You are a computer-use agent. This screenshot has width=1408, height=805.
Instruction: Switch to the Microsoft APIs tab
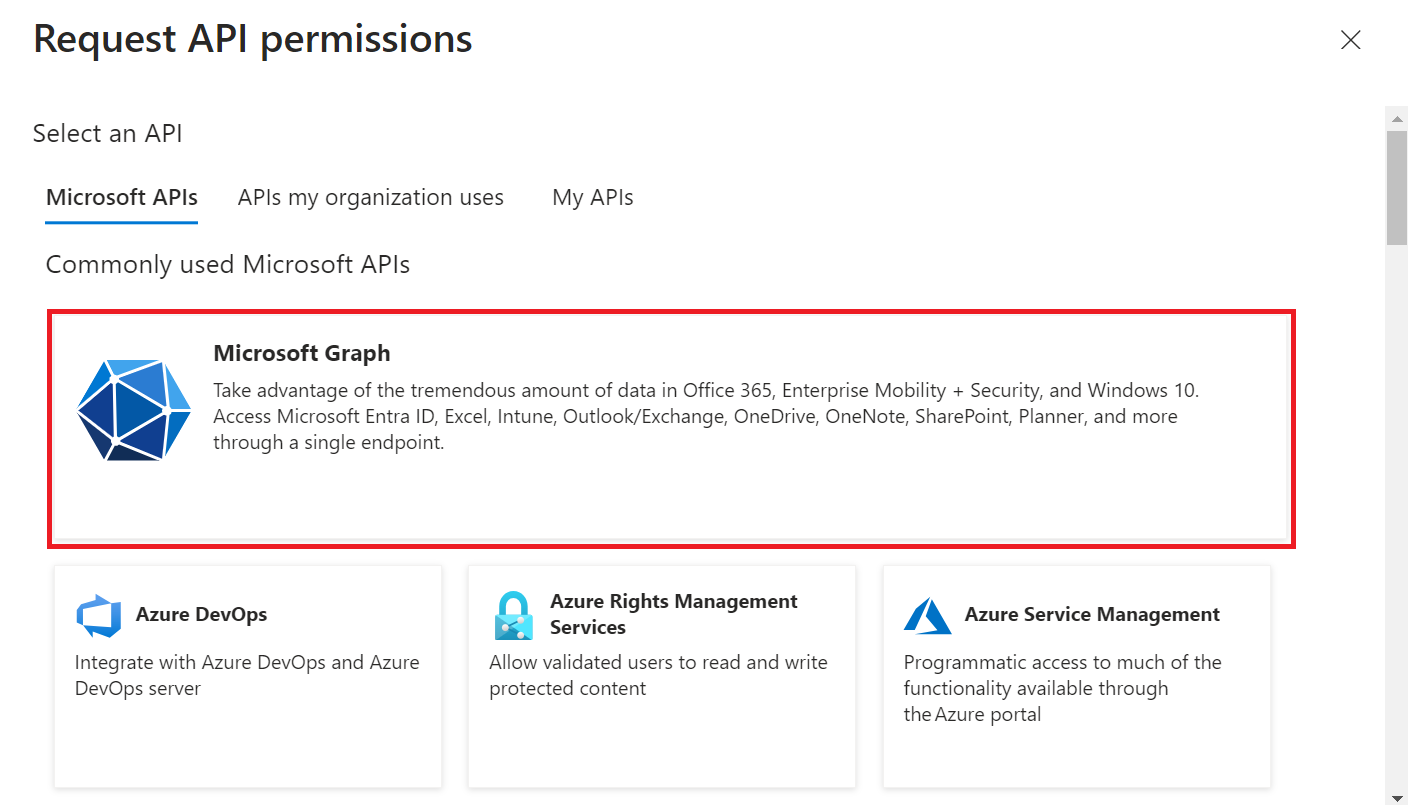(122, 198)
